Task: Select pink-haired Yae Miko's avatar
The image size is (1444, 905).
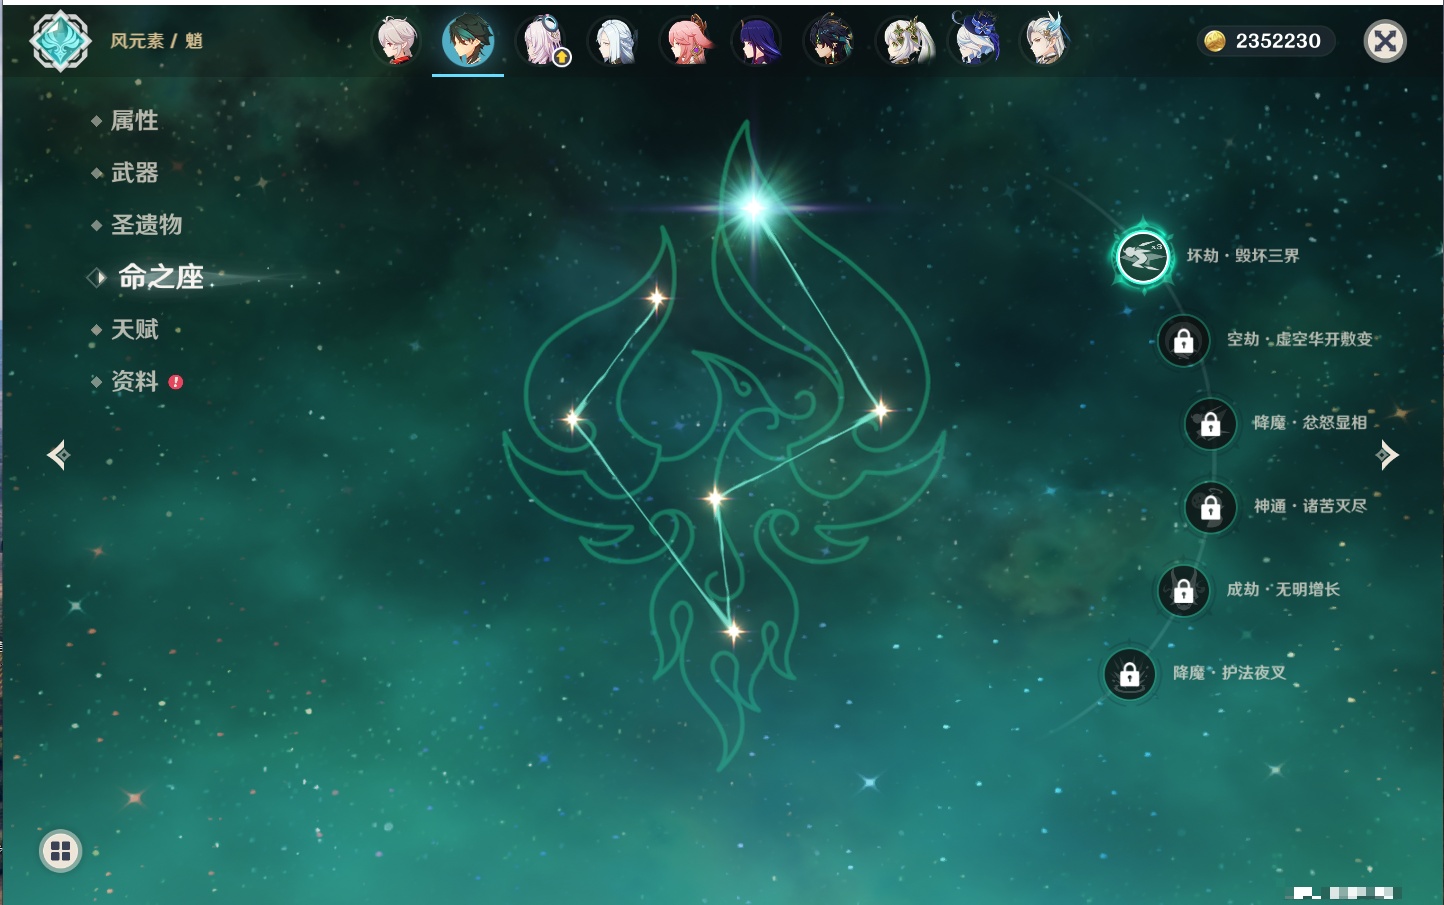Action: click(x=686, y=41)
